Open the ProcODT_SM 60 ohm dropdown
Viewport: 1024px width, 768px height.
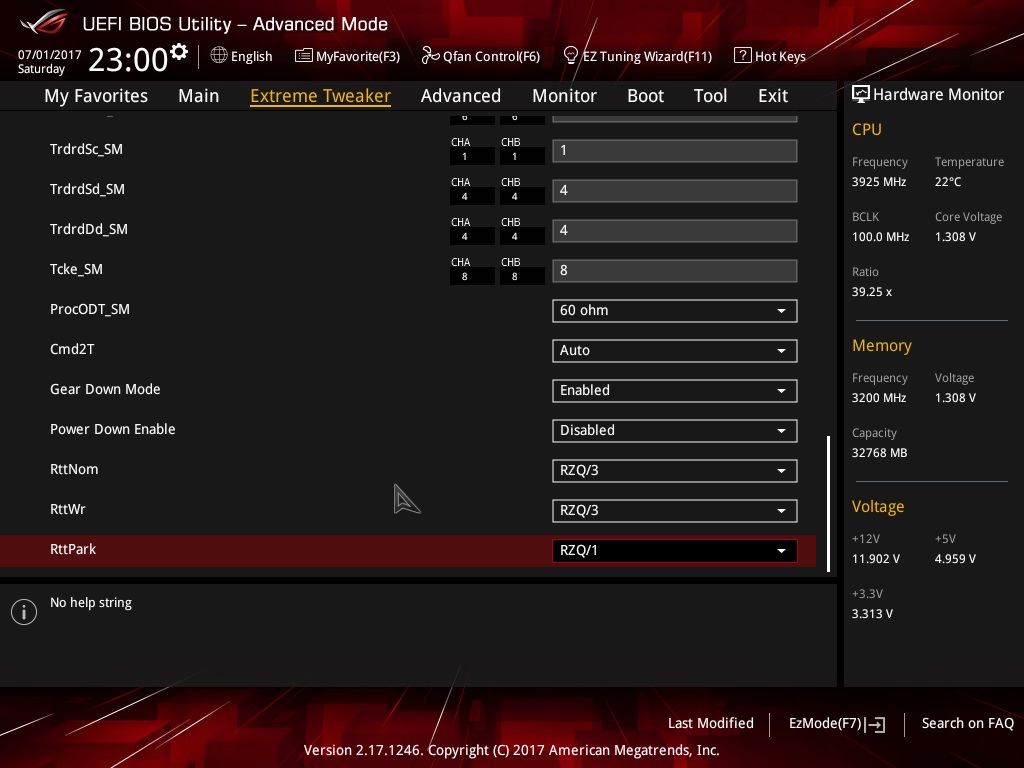tap(674, 311)
